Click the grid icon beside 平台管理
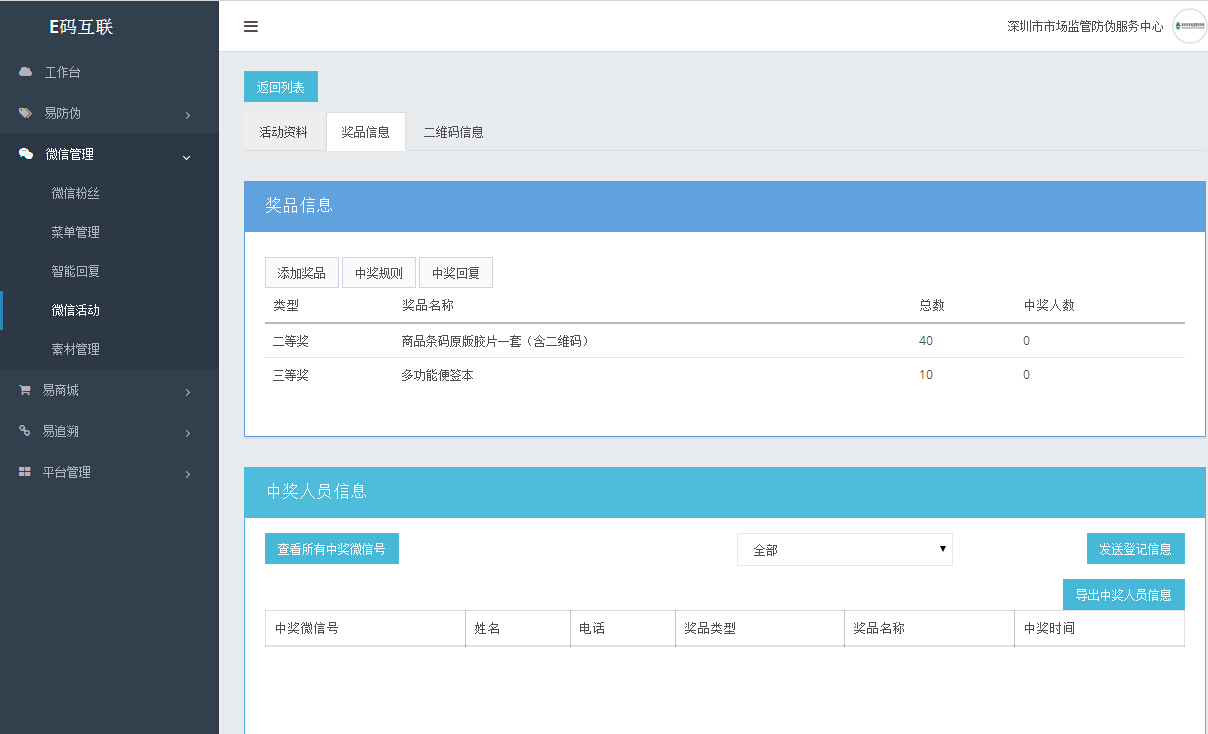Image resolution: width=1208 pixels, height=734 pixels. [25, 472]
